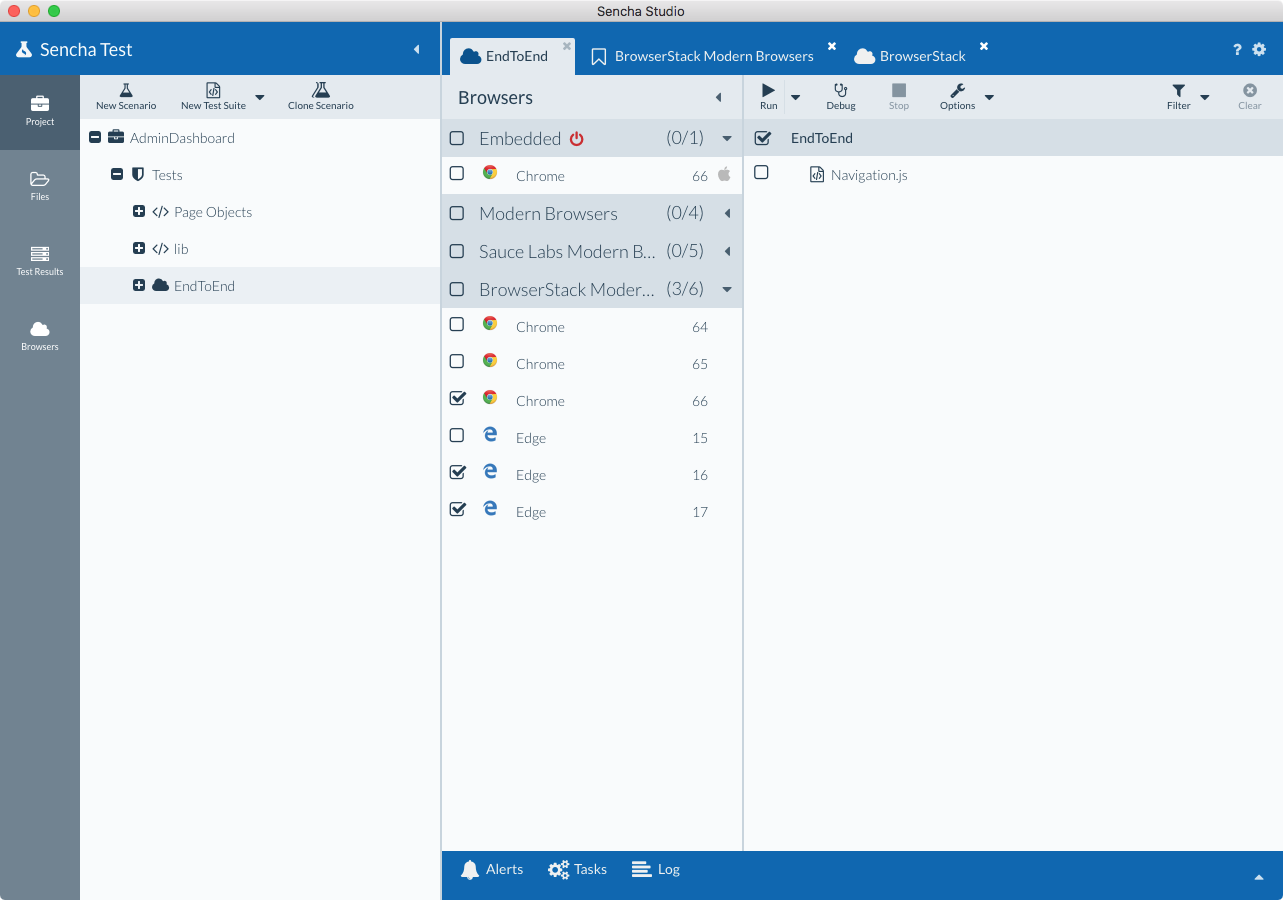The width and height of the screenshot is (1283, 900).
Task: Clone the current Scenario
Action: click(320, 96)
